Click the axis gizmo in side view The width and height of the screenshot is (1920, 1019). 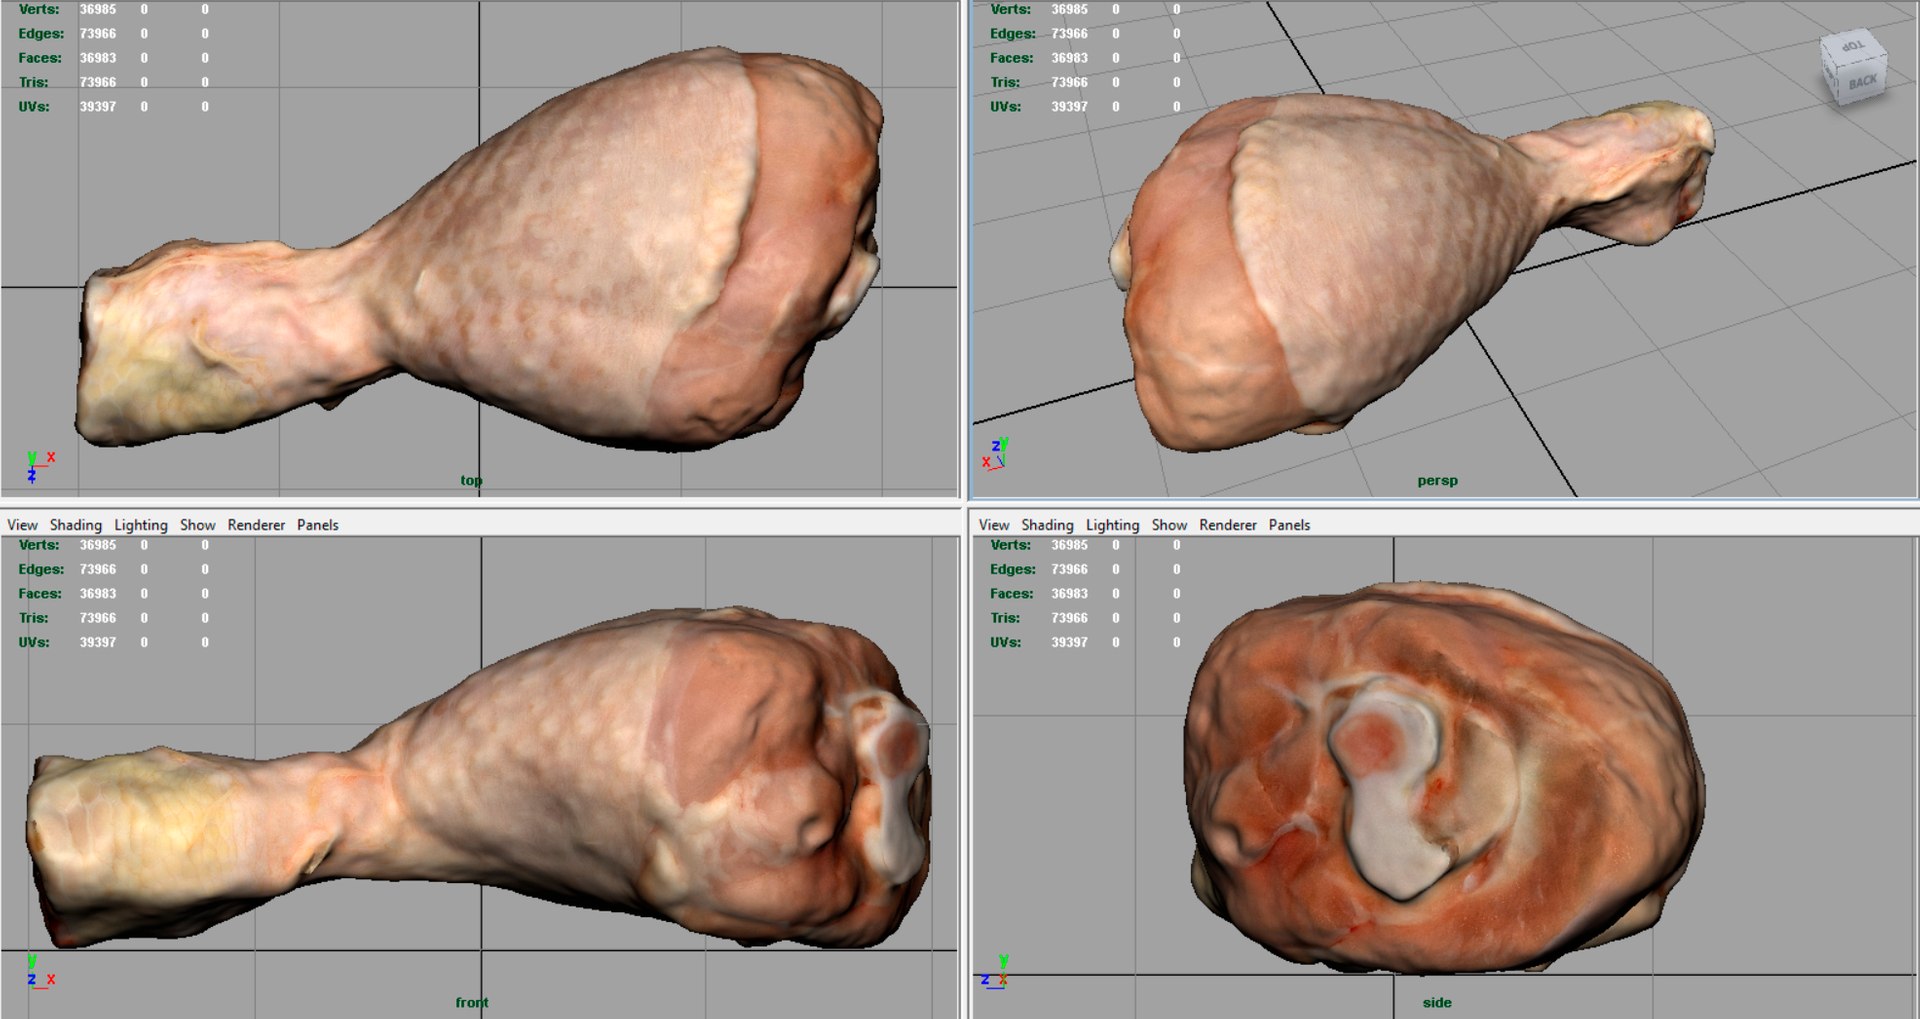pyautogui.click(x=996, y=972)
